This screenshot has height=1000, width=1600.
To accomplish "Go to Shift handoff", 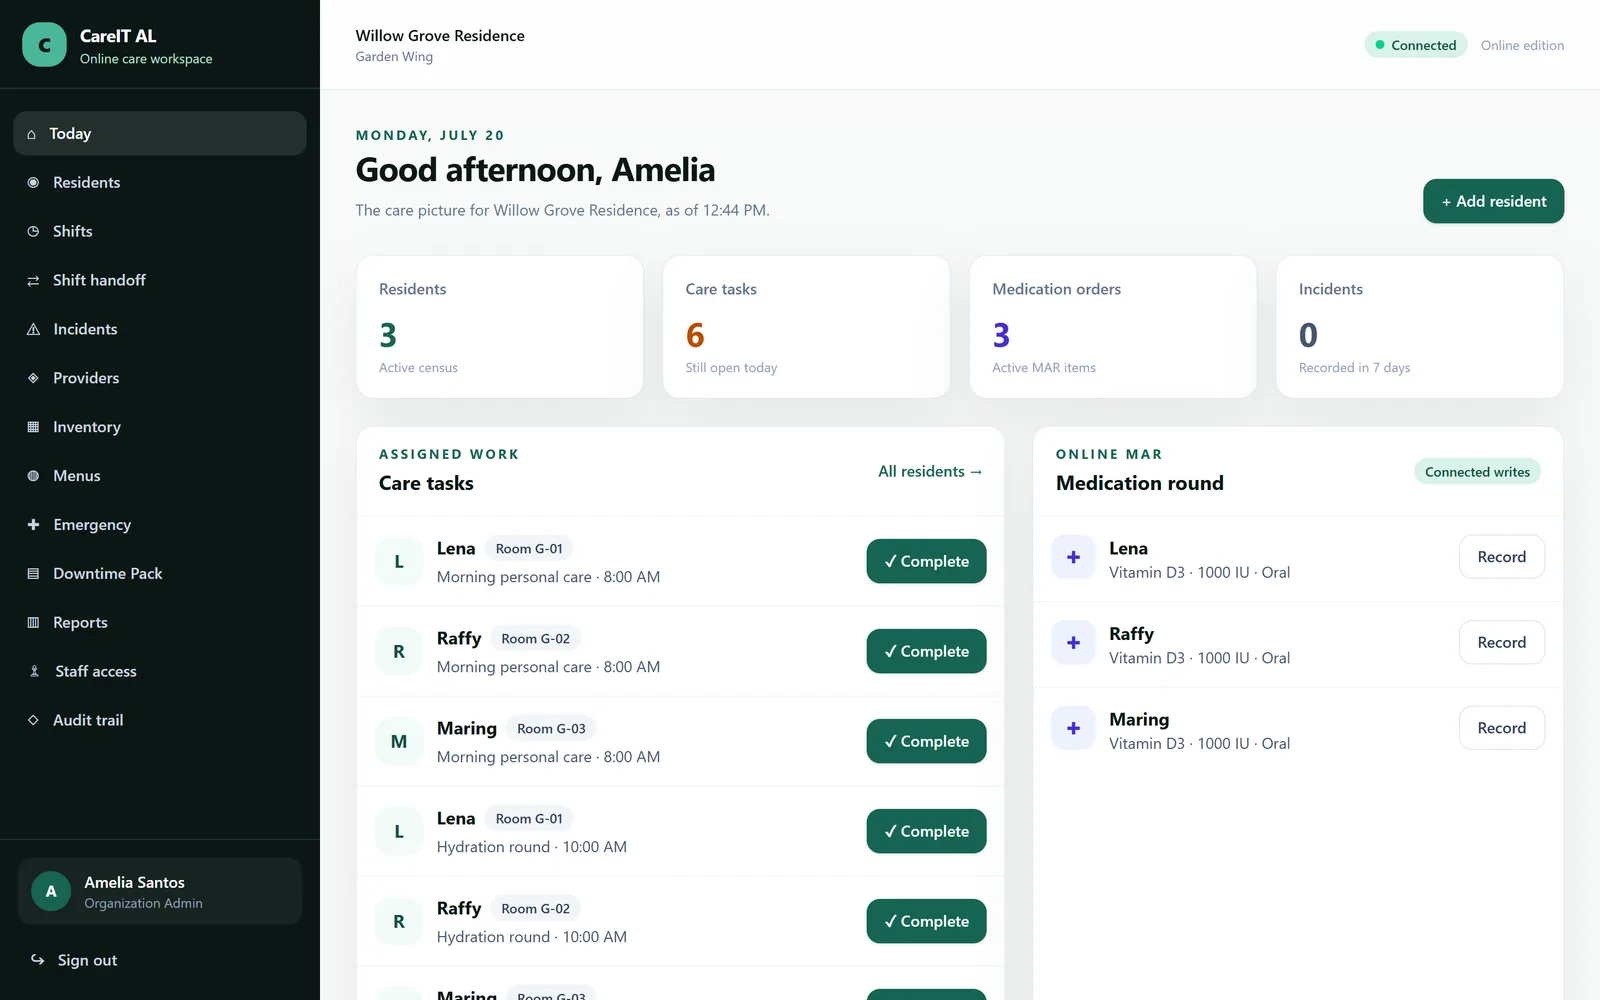I will (160, 281).
